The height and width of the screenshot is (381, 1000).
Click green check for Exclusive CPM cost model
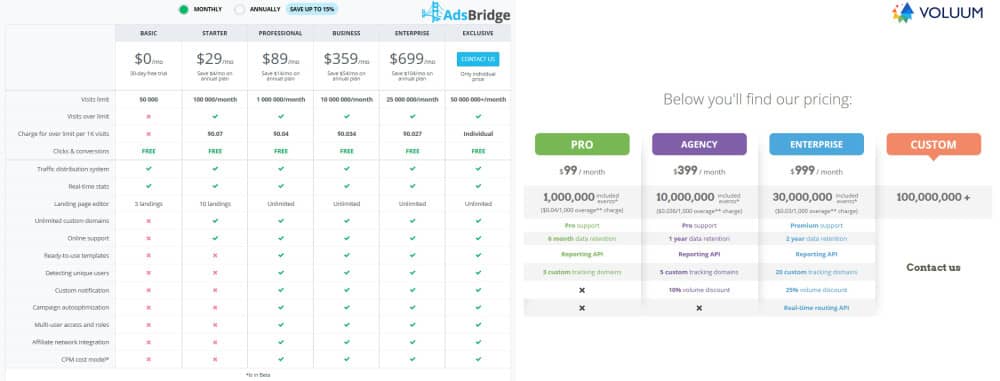click(x=478, y=359)
